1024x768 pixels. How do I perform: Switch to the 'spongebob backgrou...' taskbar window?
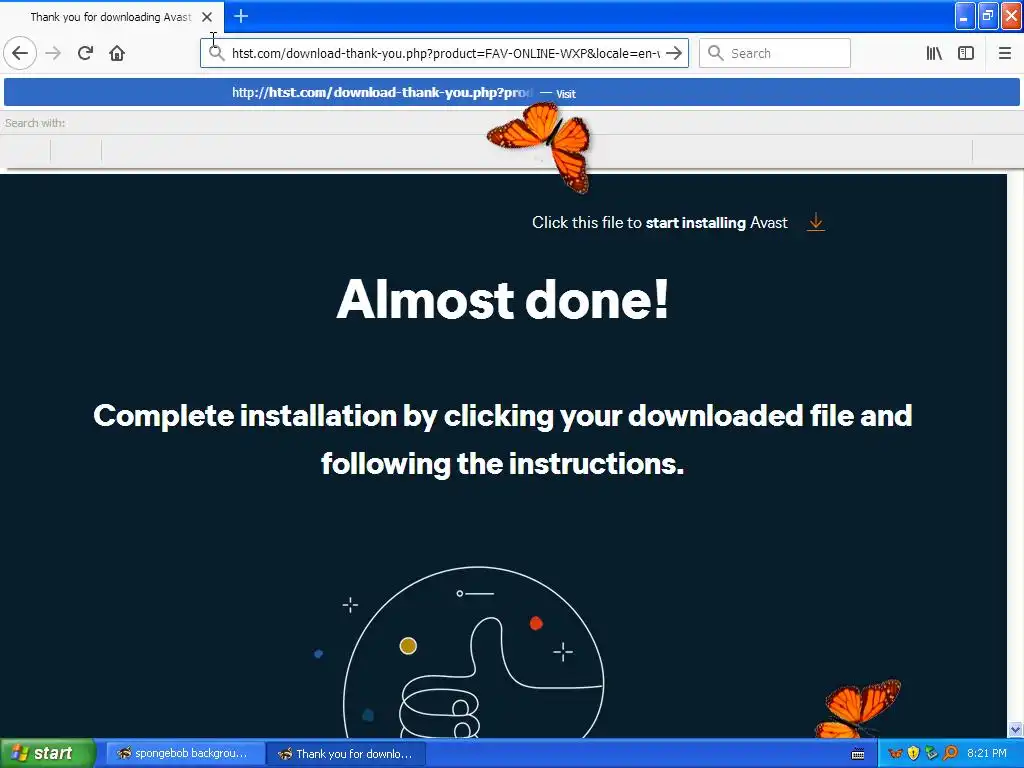tap(183, 753)
